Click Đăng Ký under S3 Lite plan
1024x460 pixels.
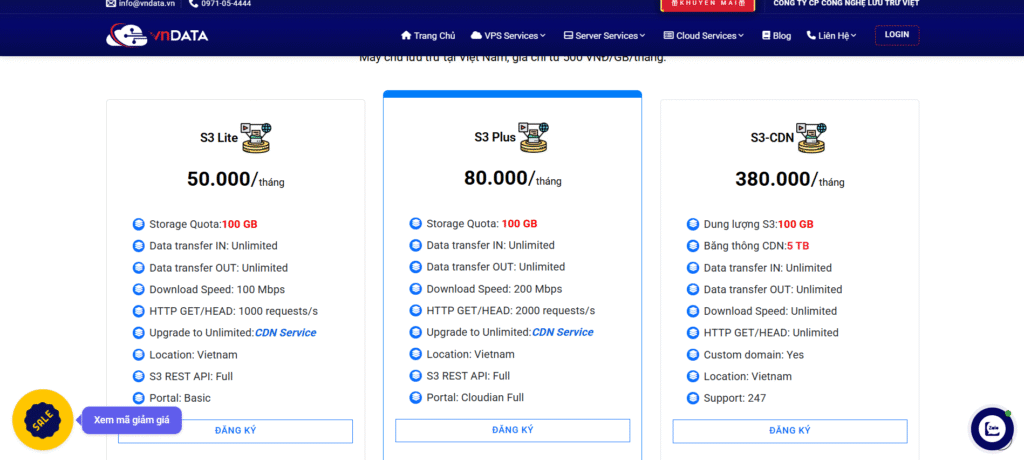click(x=235, y=431)
